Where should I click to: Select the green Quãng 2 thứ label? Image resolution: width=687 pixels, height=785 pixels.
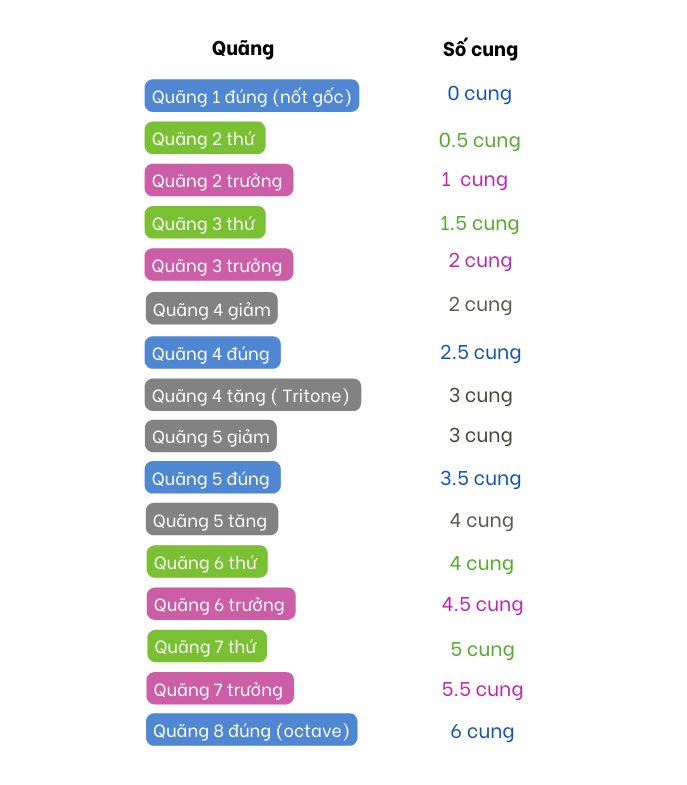pyautogui.click(x=205, y=138)
